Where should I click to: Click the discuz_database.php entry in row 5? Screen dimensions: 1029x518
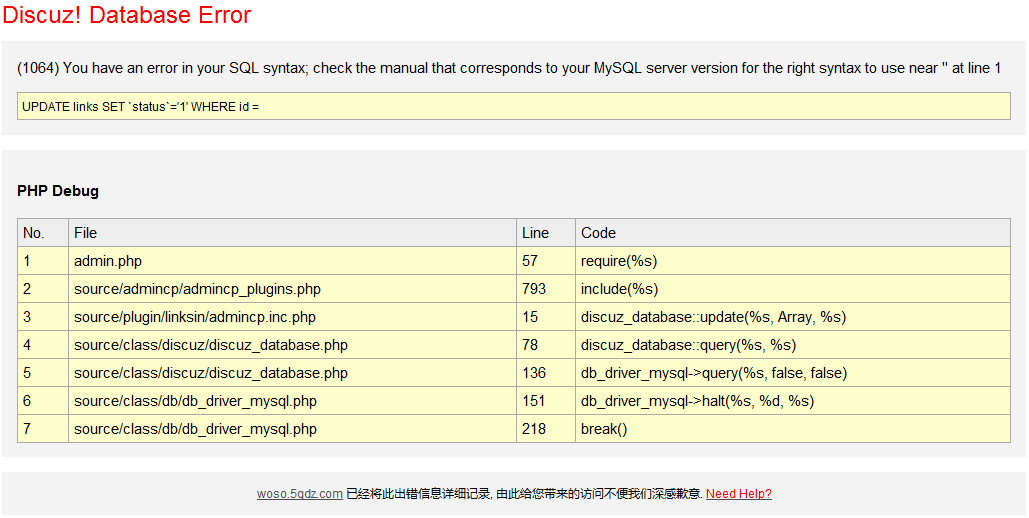tap(210, 373)
